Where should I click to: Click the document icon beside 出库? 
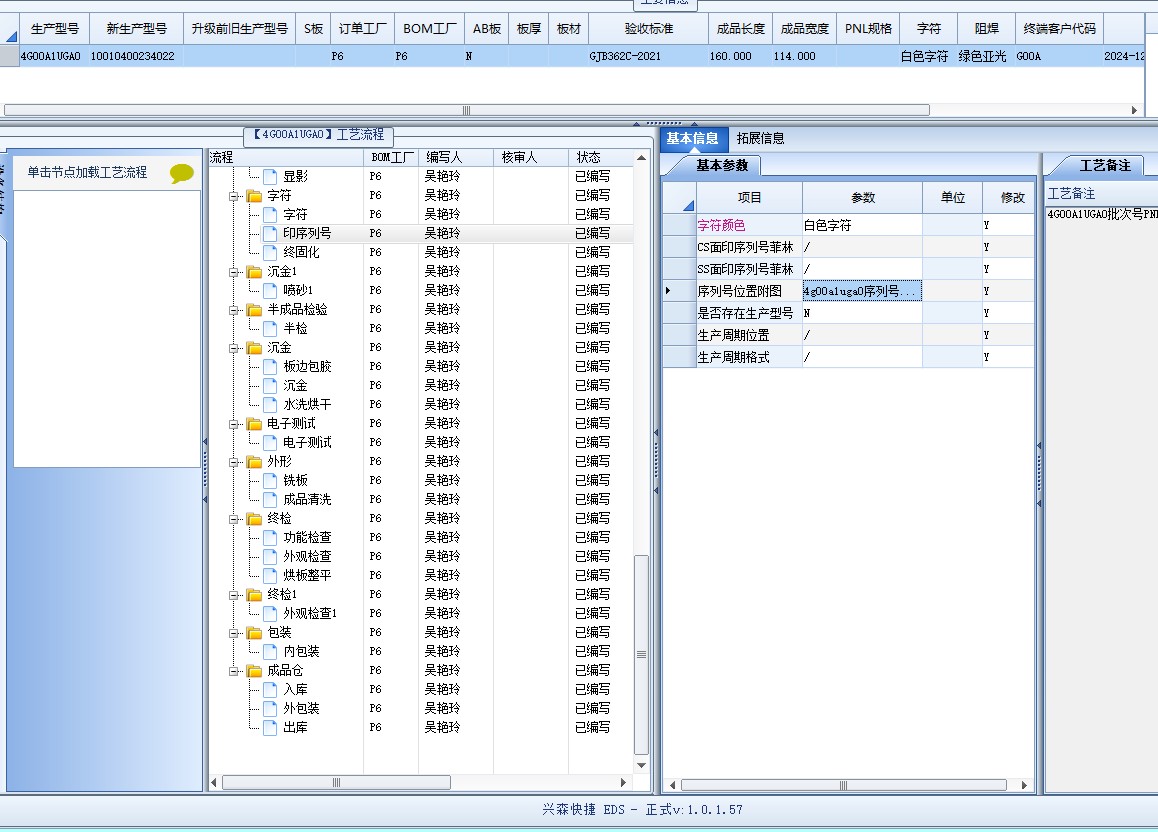[270, 728]
